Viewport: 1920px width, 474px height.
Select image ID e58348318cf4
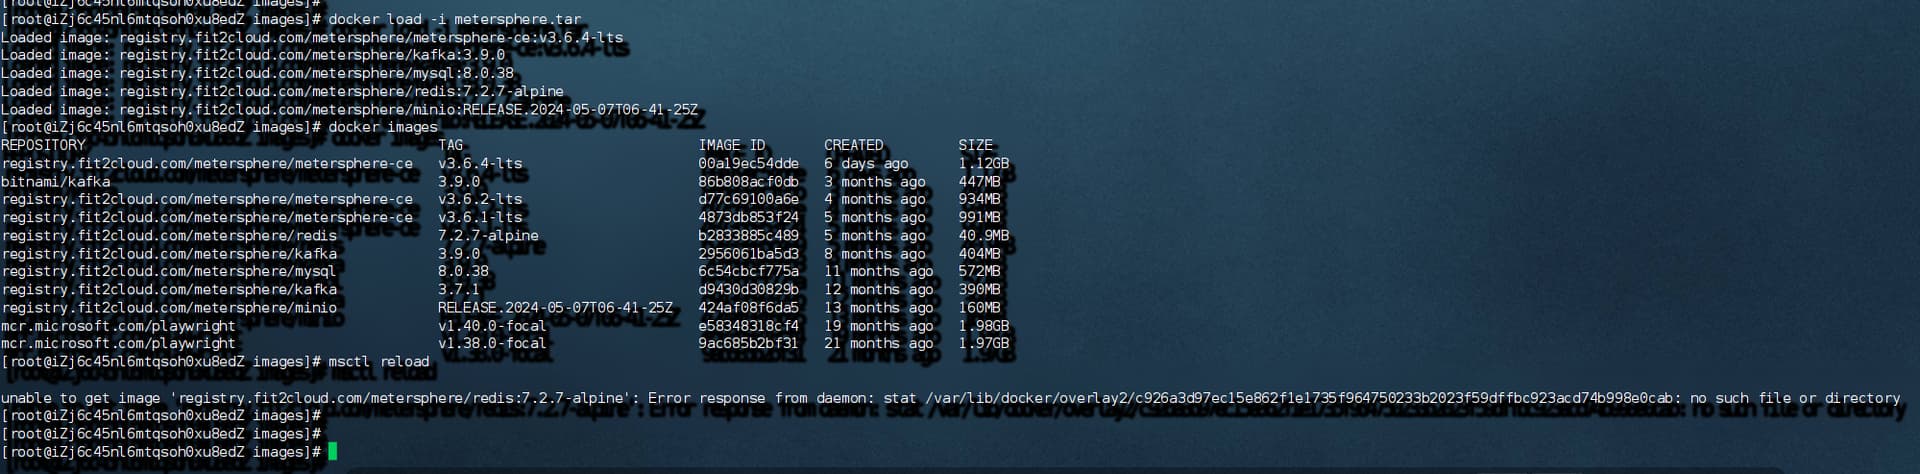click(x=749, y=325)
